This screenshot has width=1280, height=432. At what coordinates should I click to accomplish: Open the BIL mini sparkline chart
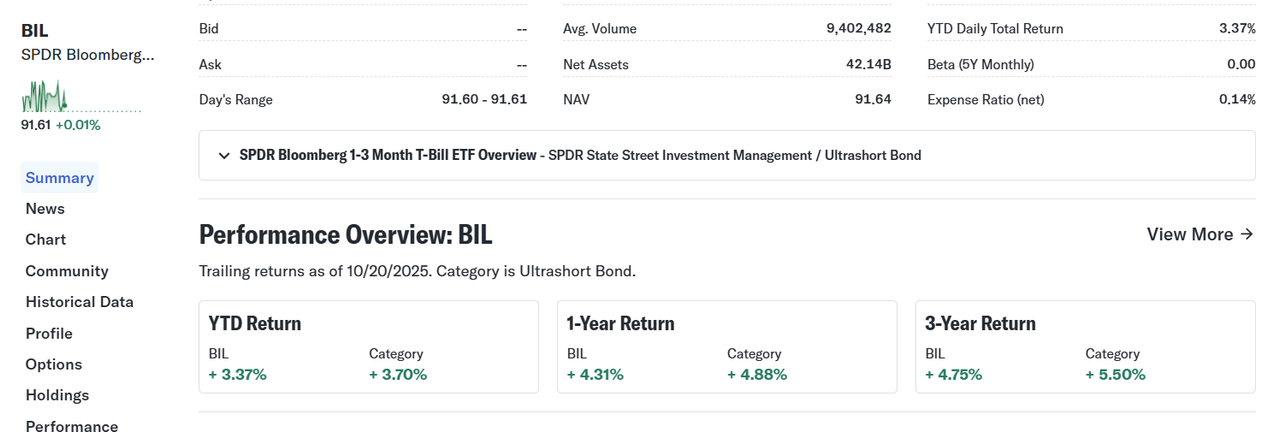45,97
